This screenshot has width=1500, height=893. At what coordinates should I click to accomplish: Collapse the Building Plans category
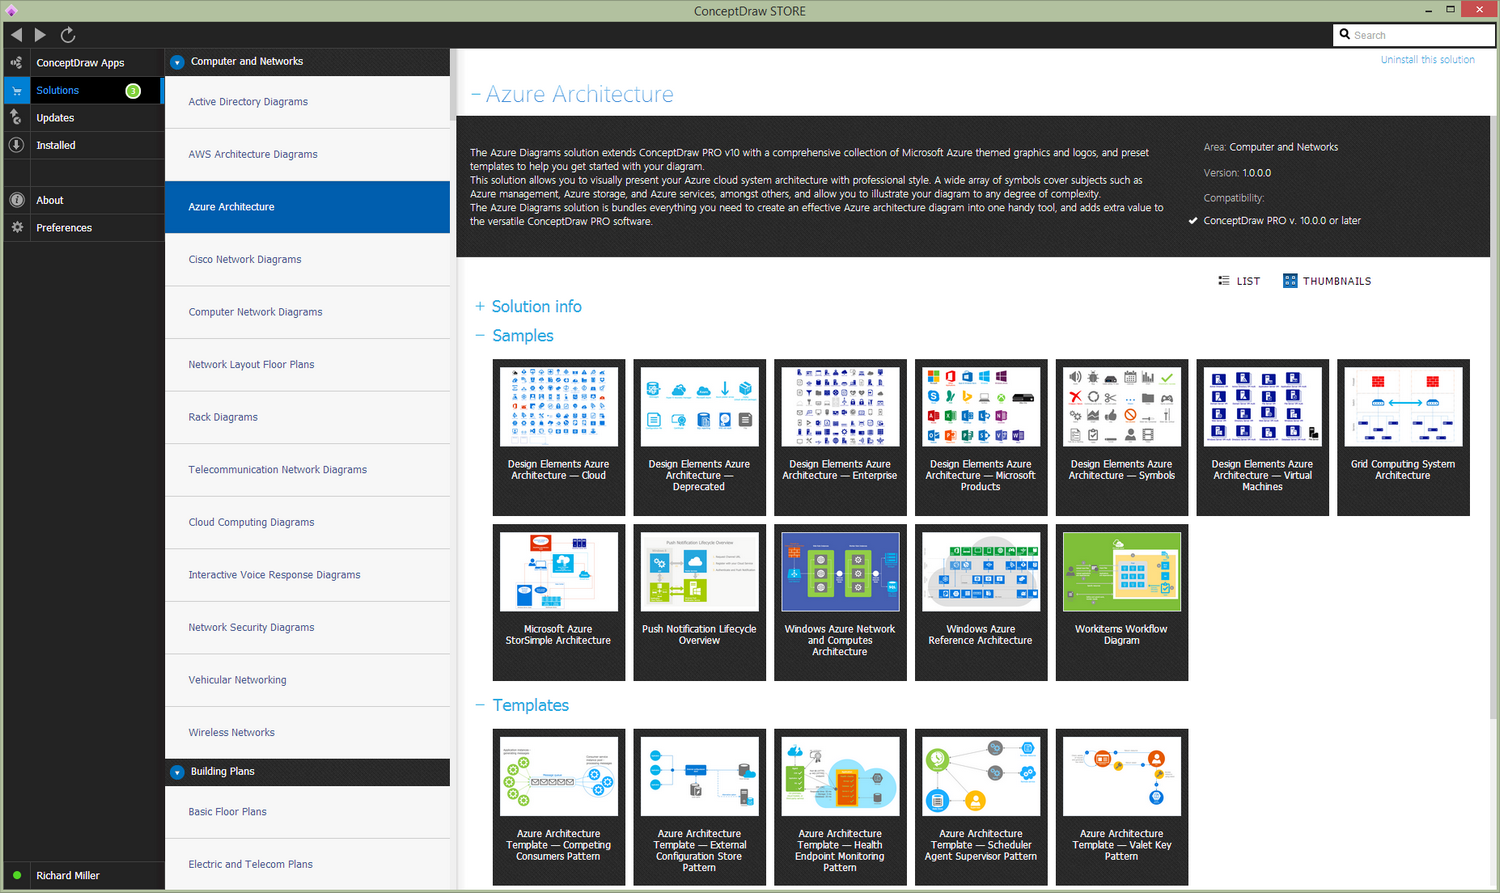click(x=177, y=772)
